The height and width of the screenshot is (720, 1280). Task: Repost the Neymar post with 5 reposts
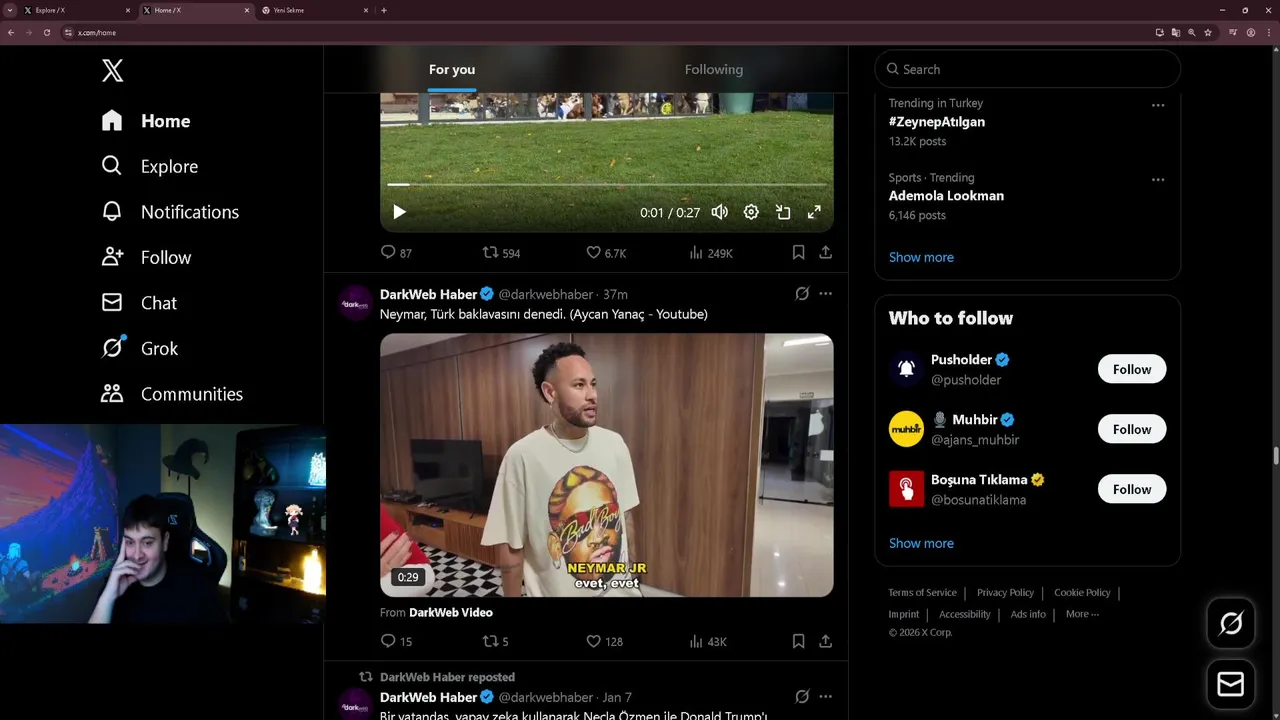(x=496, y=641)
